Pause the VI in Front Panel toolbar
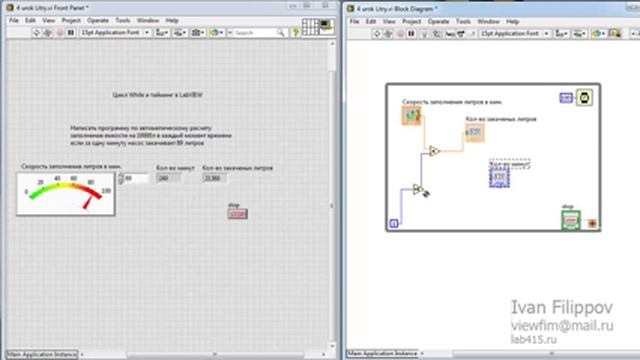The image size is (640, 360). pyautogui.click(x=71, y=33)
